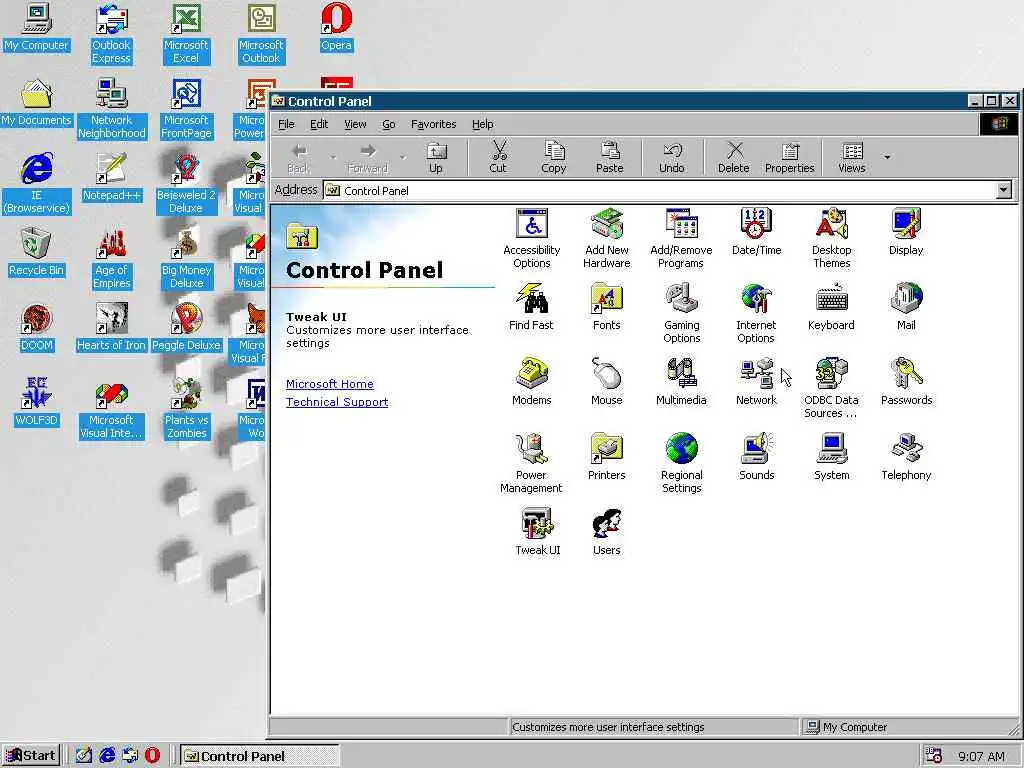Image resolution: width=1024 pixels, height=768 pixels.
Task: Select Notepad++ desktop shortcut
Action: [x=111, y=178]
